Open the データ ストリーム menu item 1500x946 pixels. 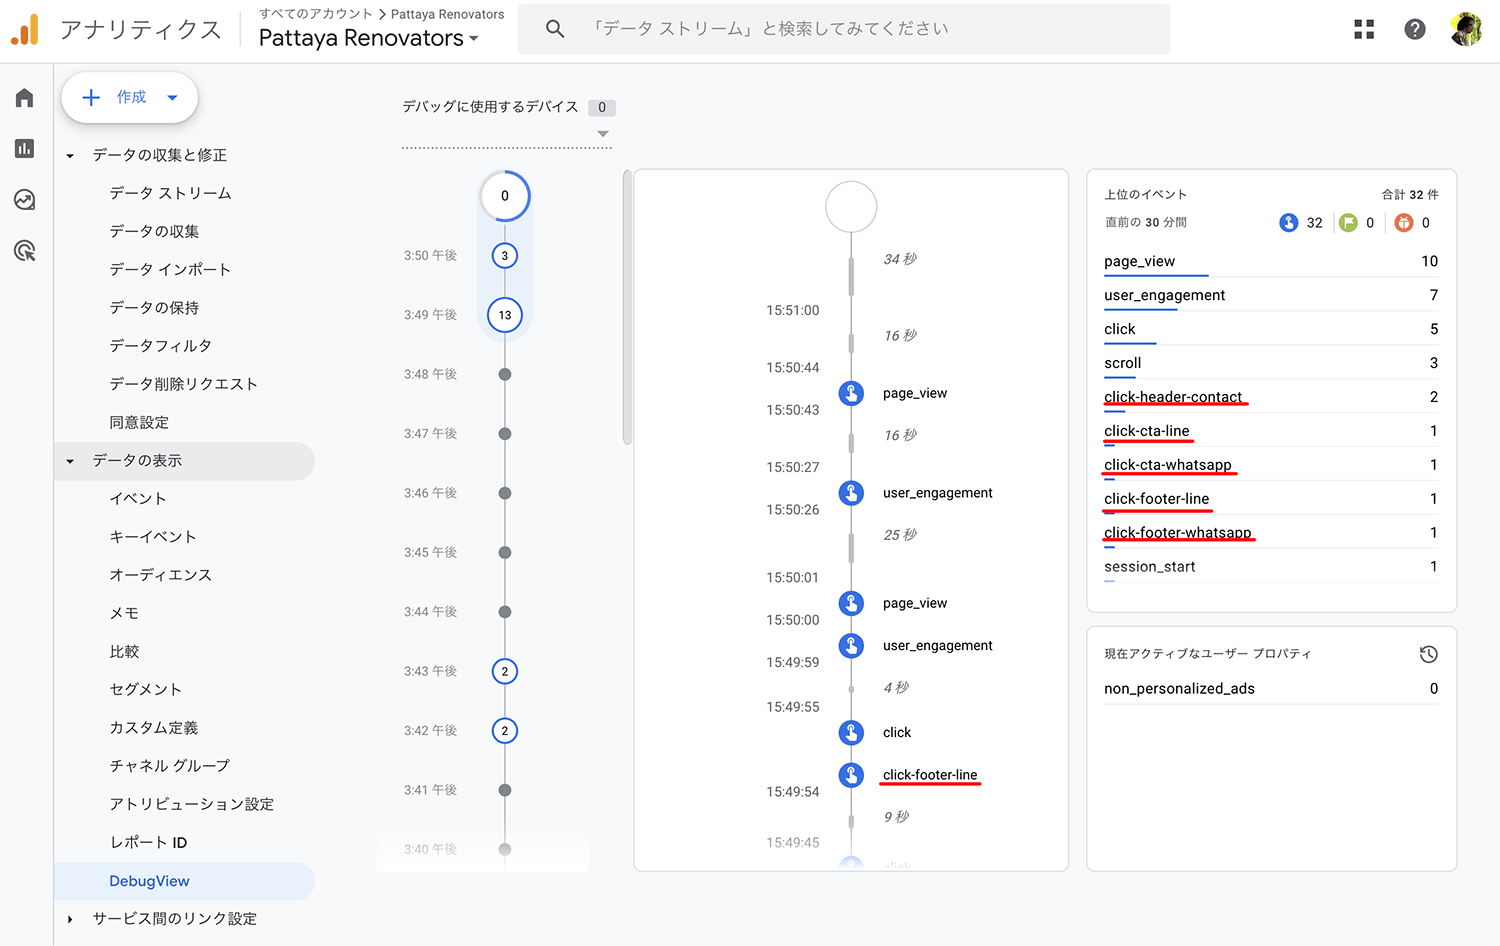[x=170, y=193]
